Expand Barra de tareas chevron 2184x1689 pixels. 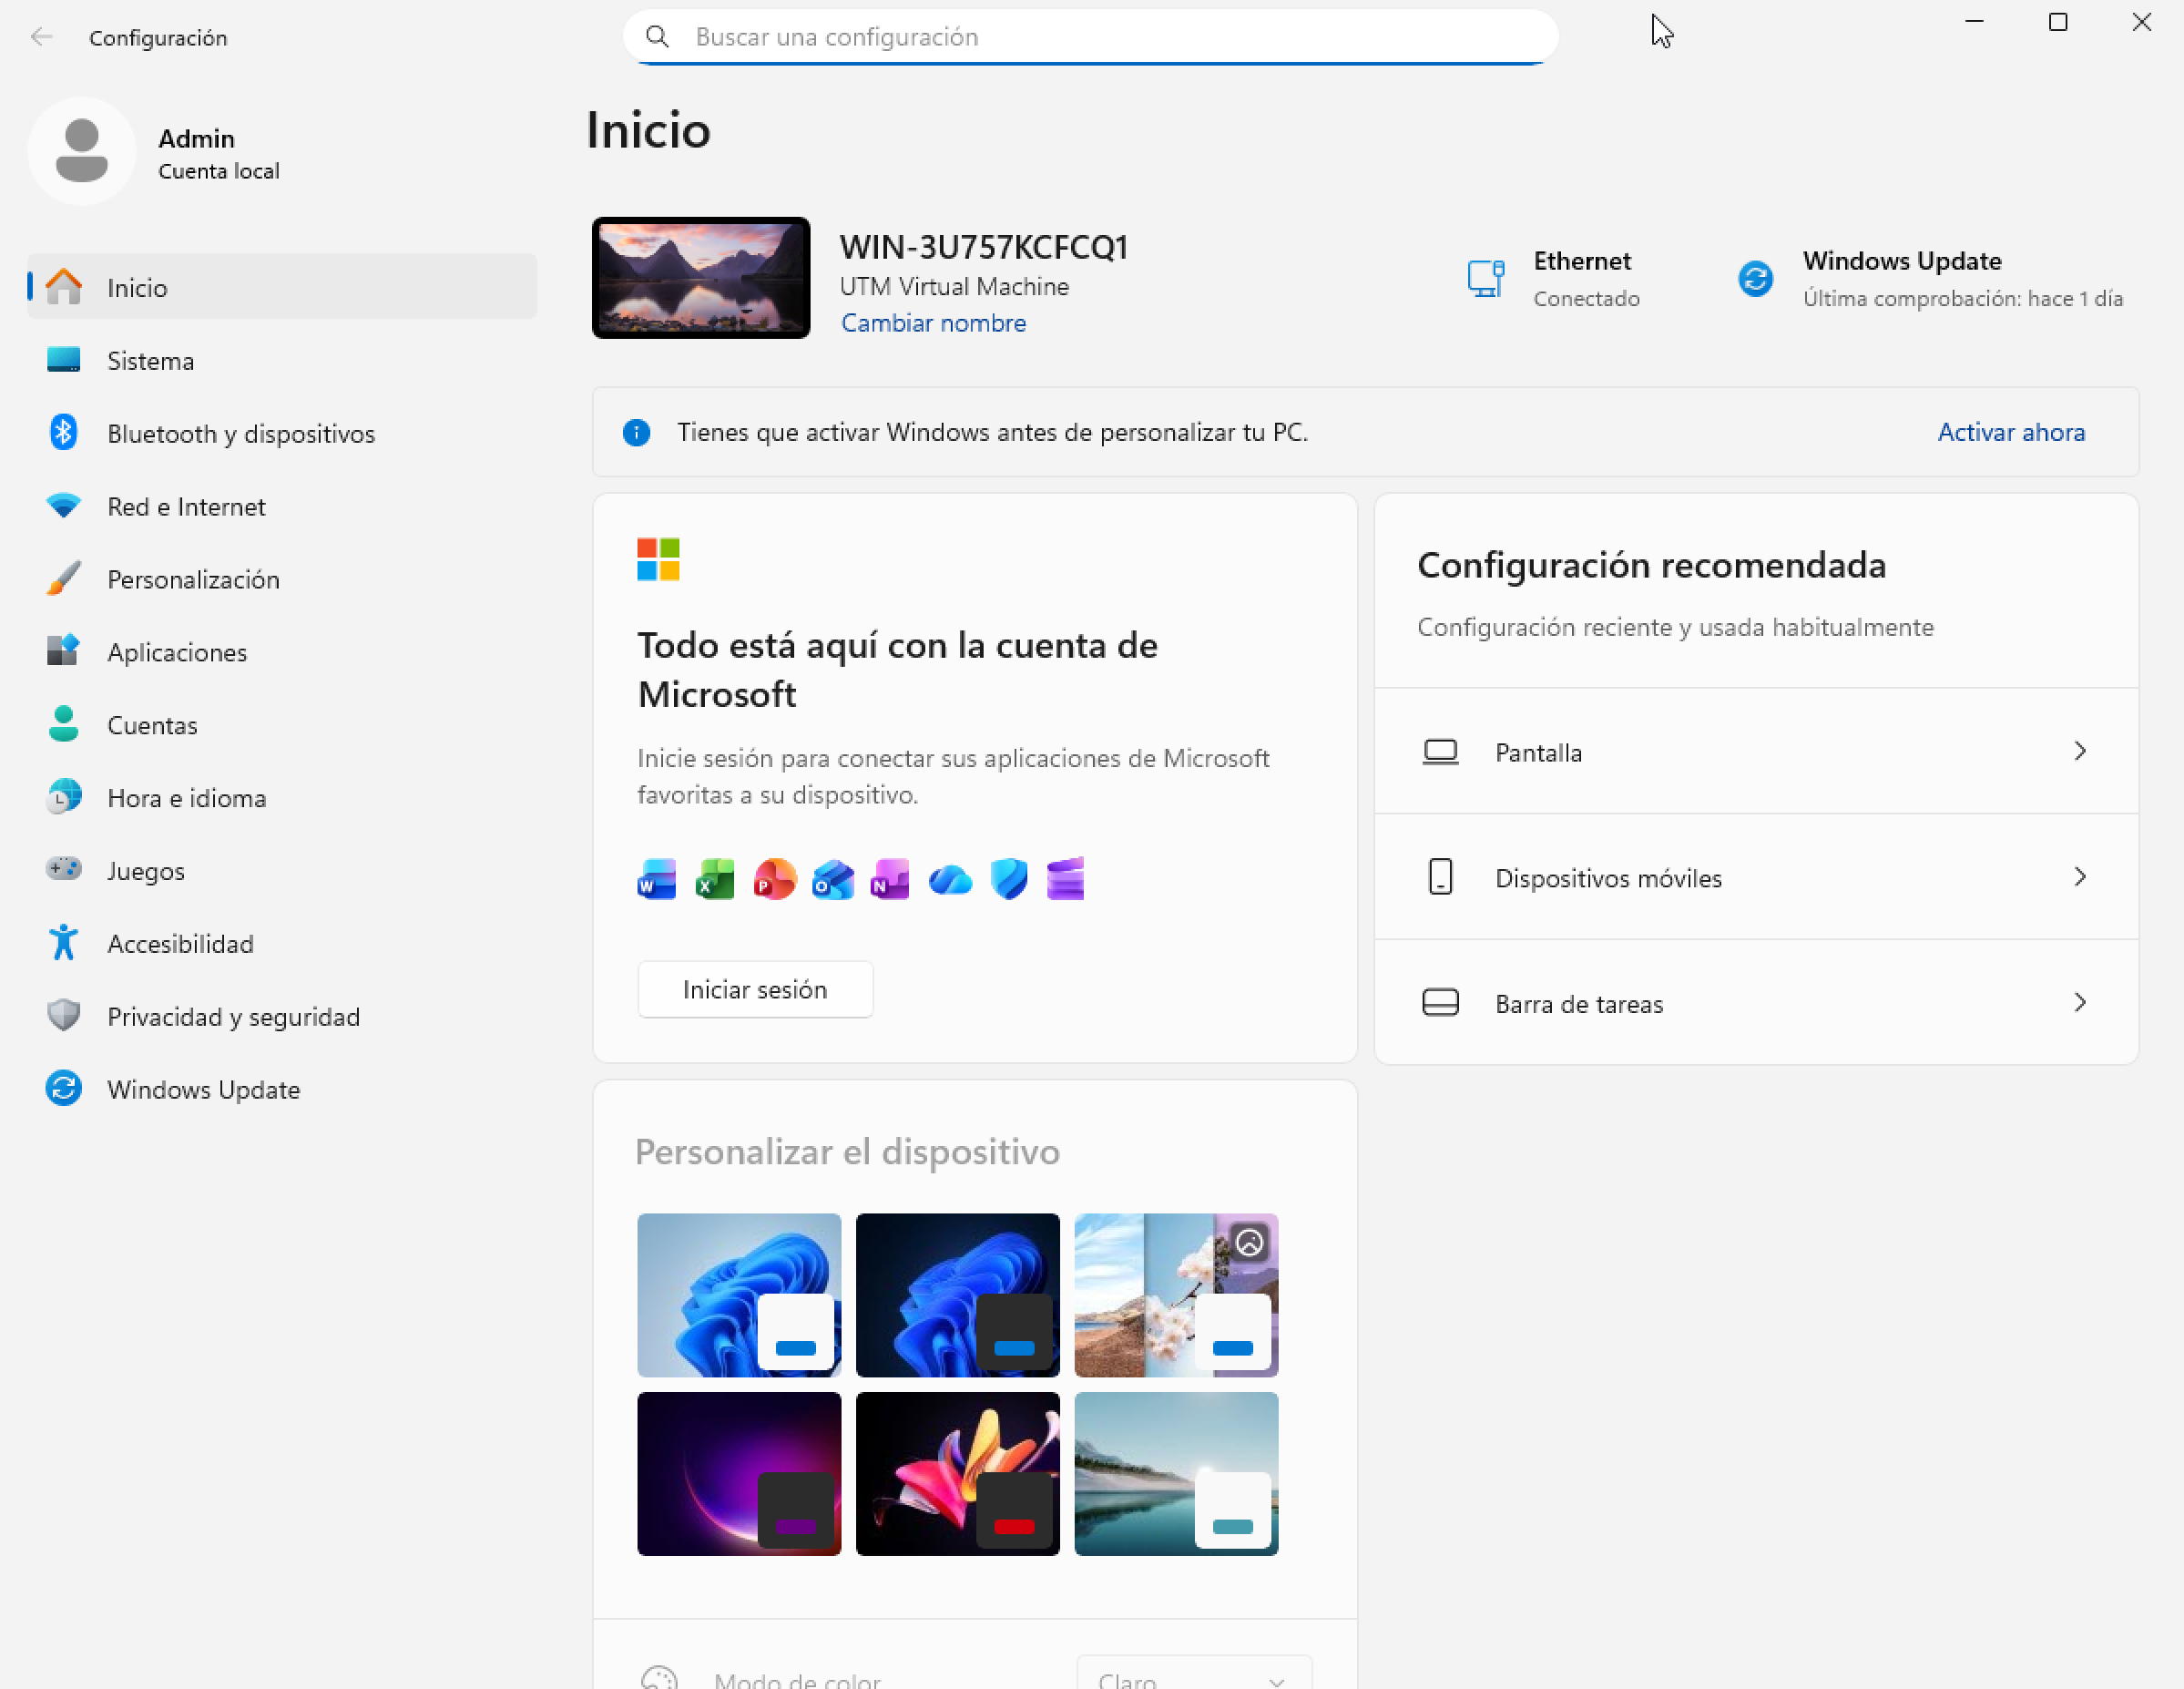[2080, 1003]
